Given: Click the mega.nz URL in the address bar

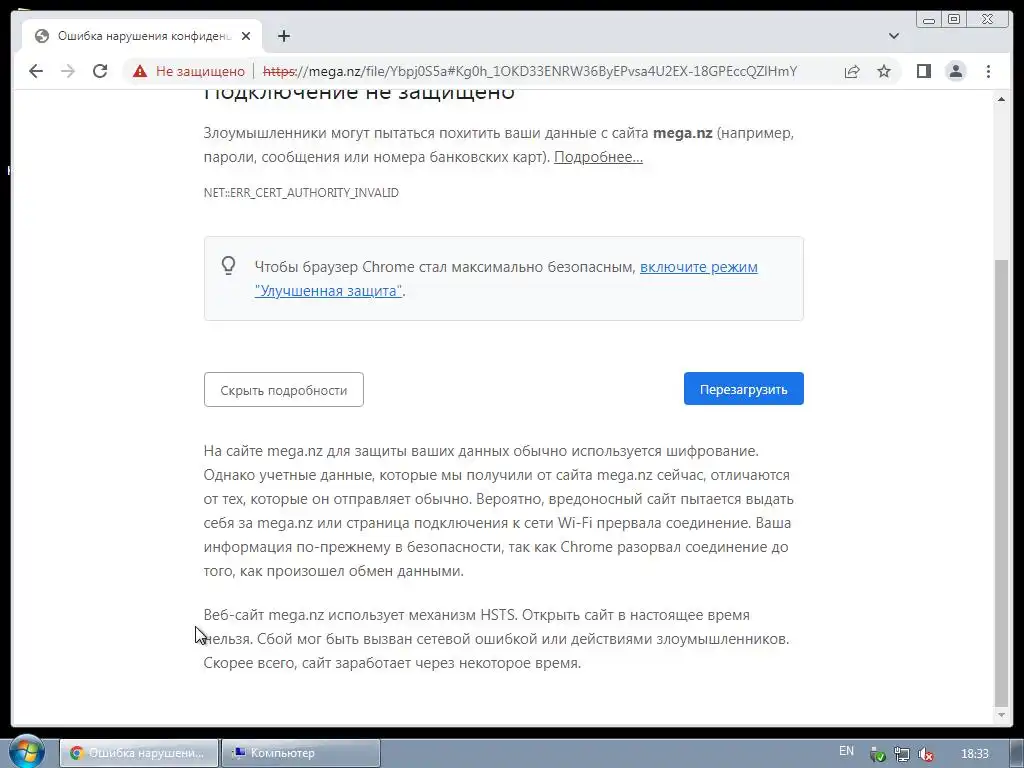Looking at the screenshot, I should click(530, 71).
